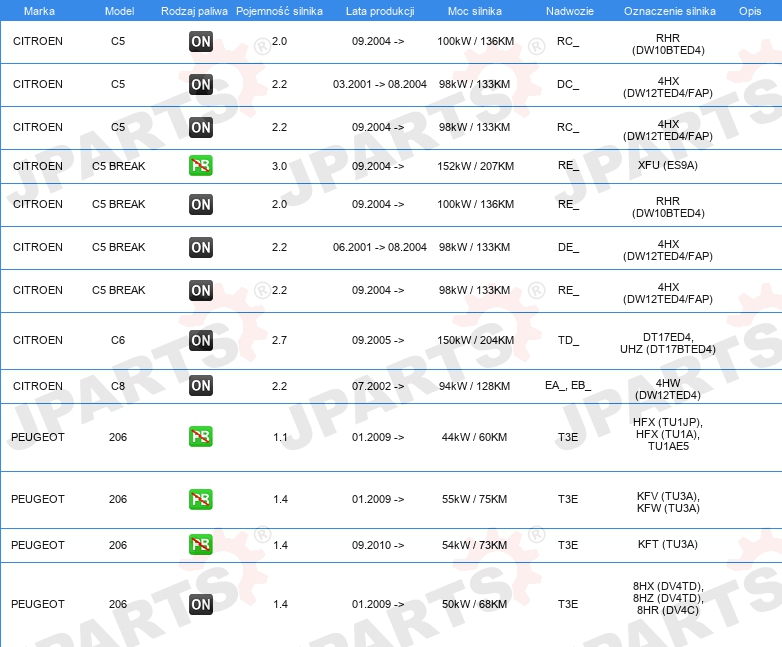The height and width of the screenshot is (647, 782).
Task: Click the 'HFX (TU1JP), HFX (TU1A), TU1AE5' engine cell
Action: pos(668,434)
